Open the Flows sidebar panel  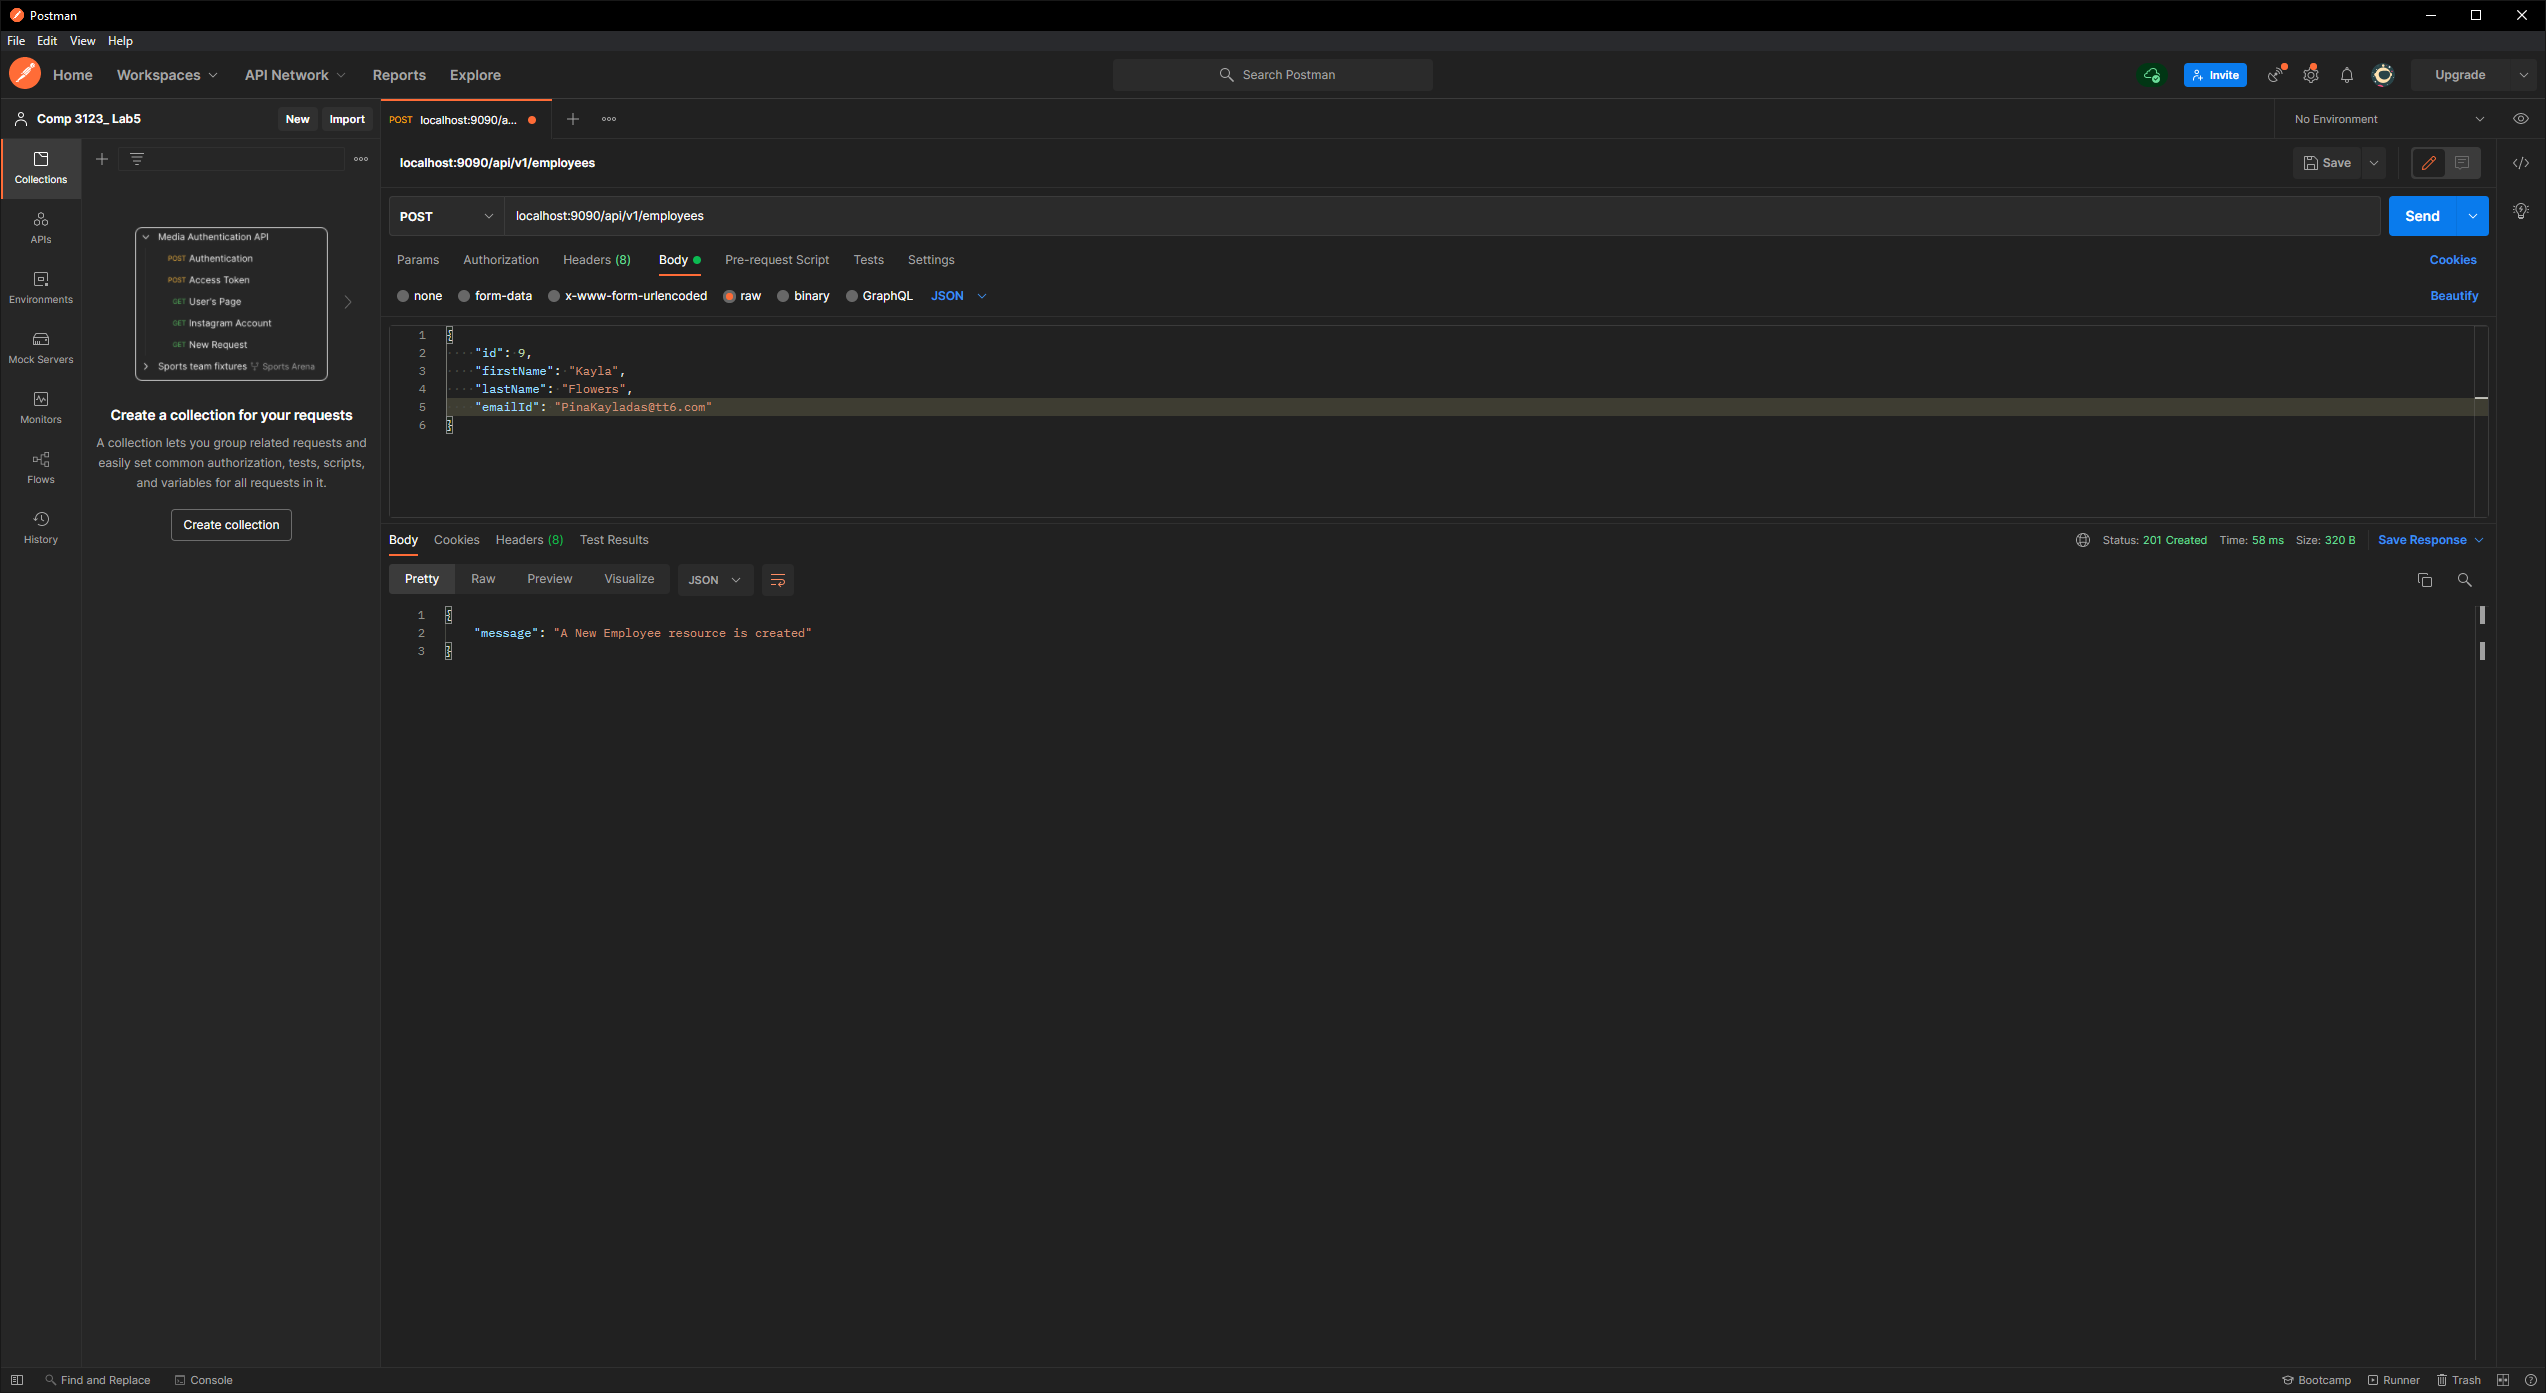40,467
